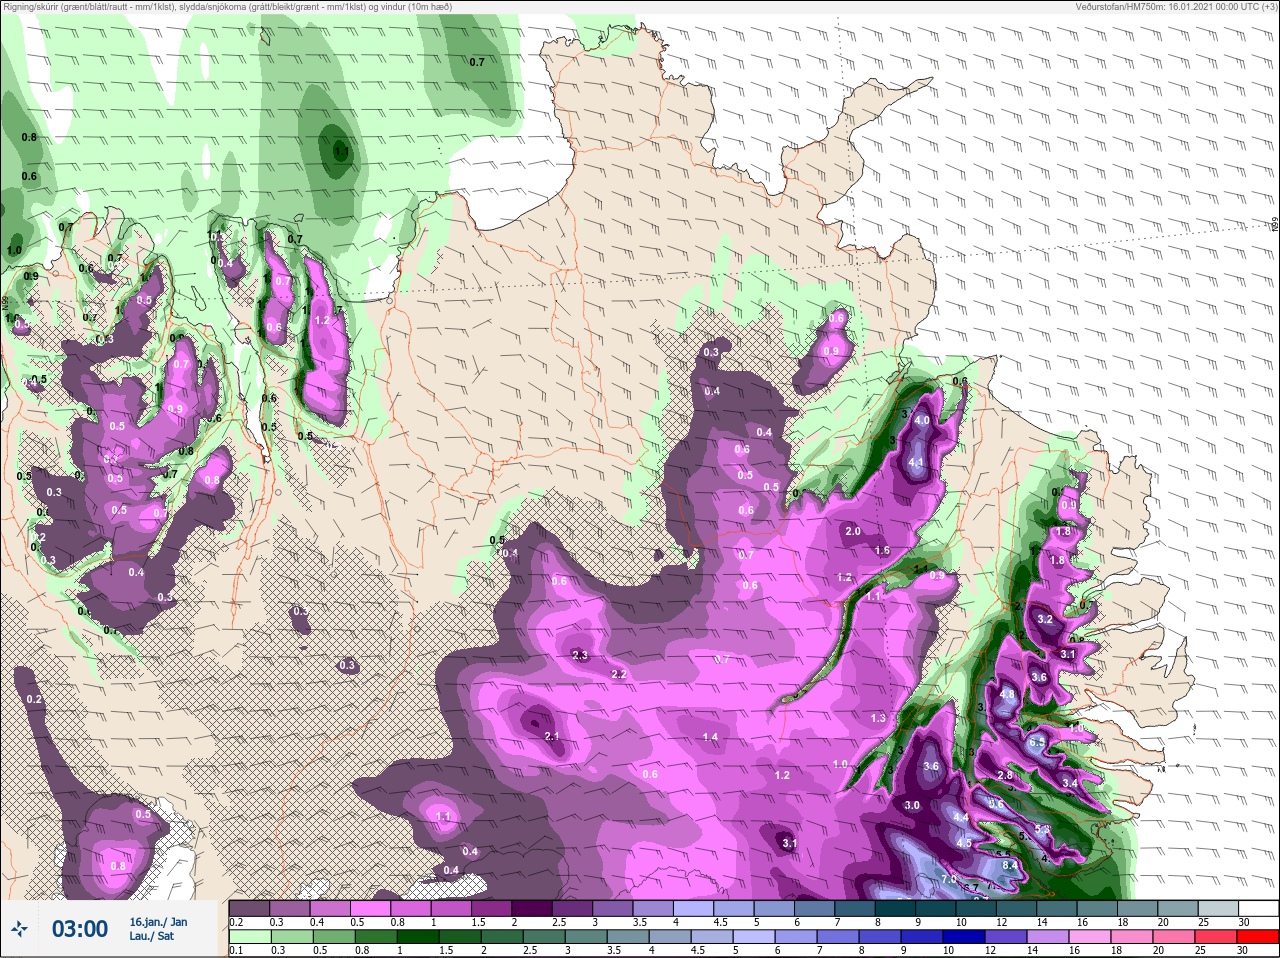Click the '5.6' precipitation value on the map
The width and height of the screenshot is (1280, 958).
(996, 804)
